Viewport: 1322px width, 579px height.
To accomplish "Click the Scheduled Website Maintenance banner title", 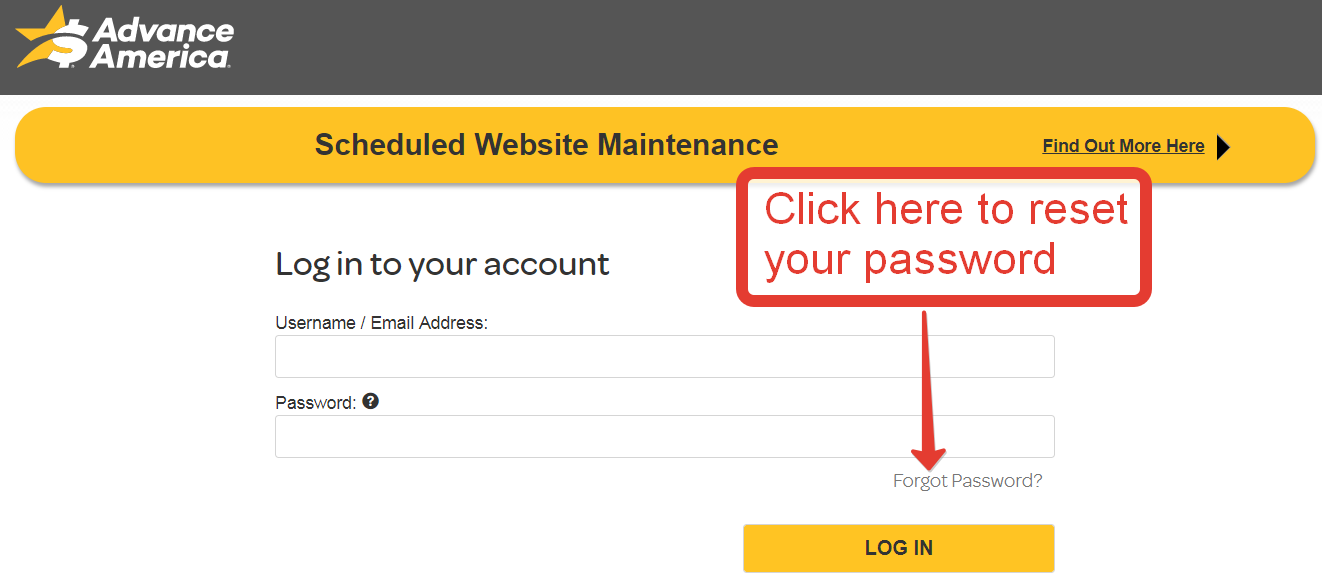I will click(546, 145).
